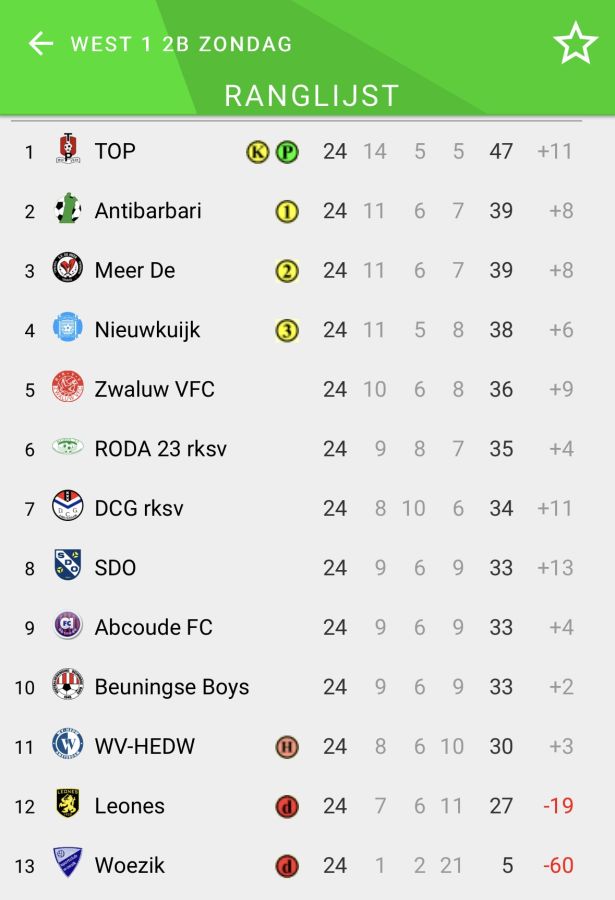The width and height of the screenshot is (615, 900).
Task: Click the SDO club shield logo
Action: [67, 567]
